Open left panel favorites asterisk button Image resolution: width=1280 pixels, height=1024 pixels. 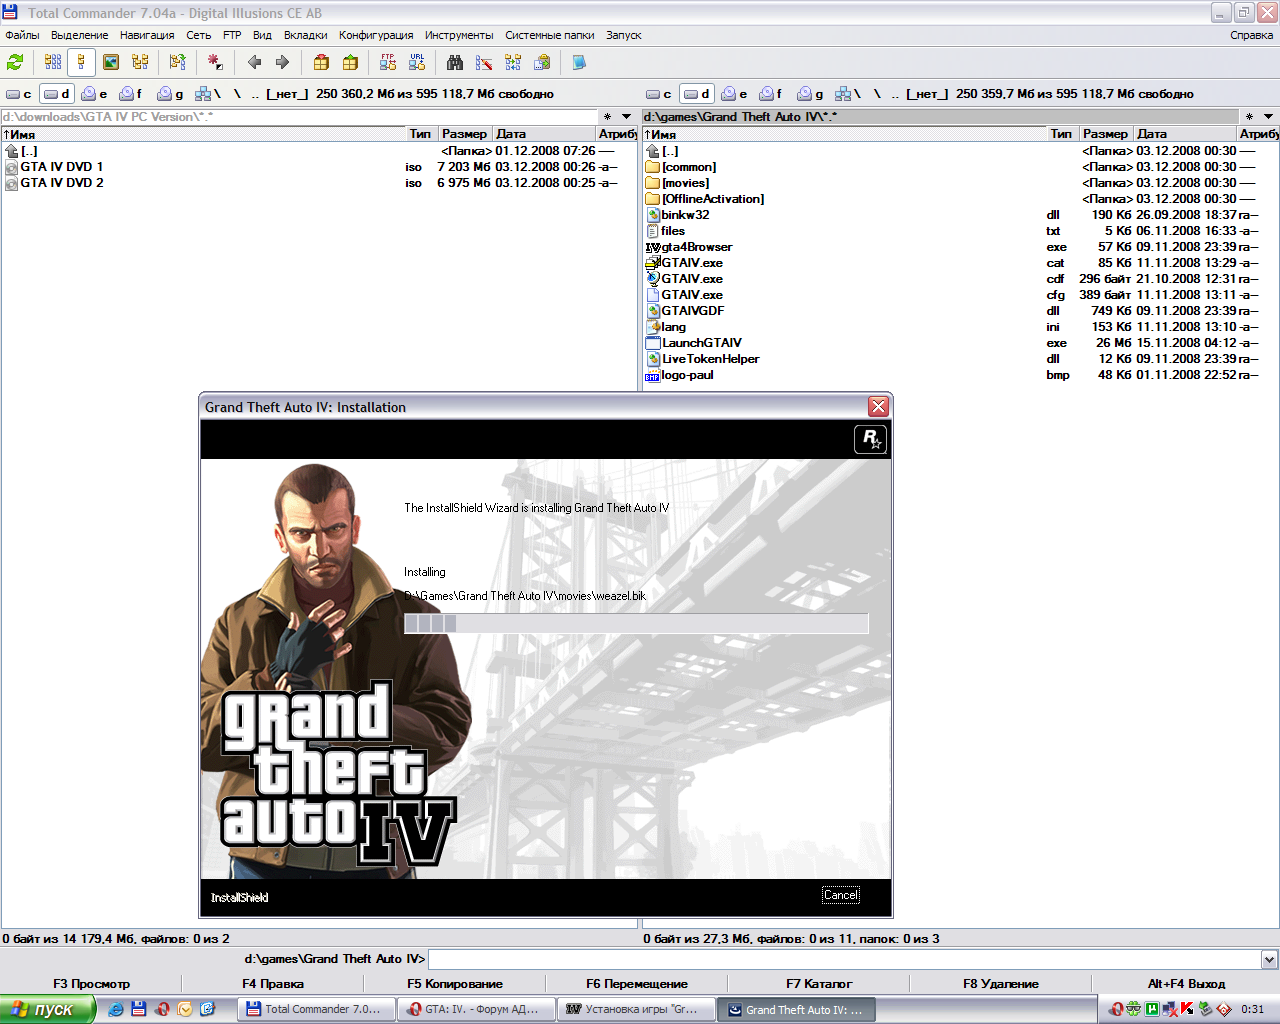coord(607,117)
